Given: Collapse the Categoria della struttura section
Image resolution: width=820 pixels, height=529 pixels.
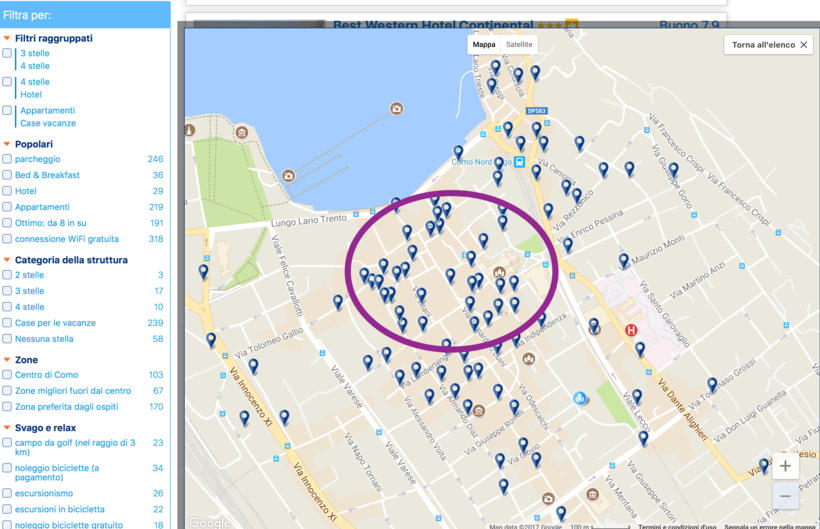Looking at the screenshot, I should tap(7, 260).
